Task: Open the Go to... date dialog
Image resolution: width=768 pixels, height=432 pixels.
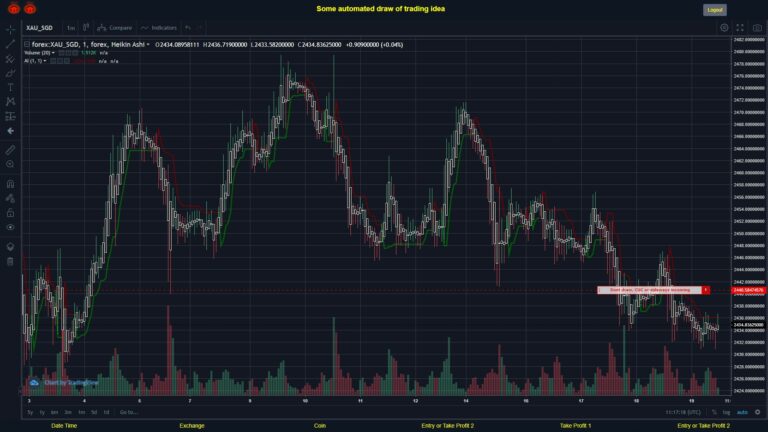Action: [128, 412]
